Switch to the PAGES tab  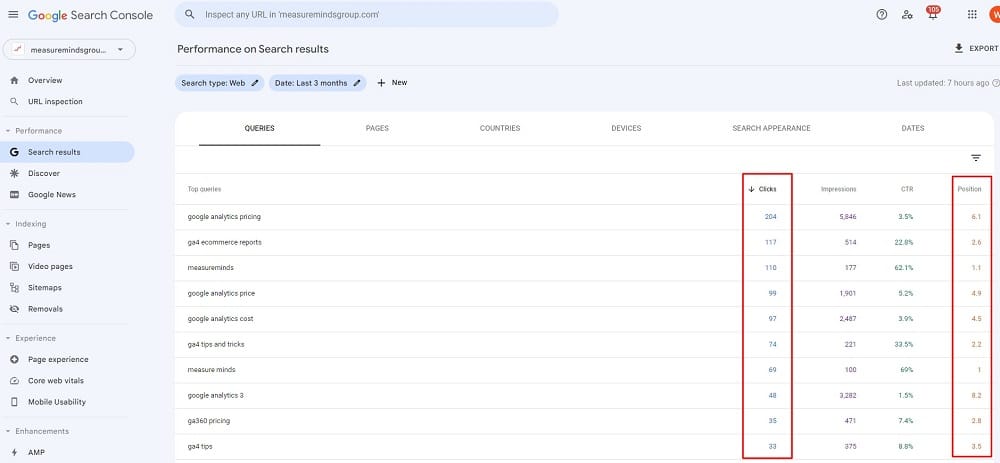tap(377, 128)
